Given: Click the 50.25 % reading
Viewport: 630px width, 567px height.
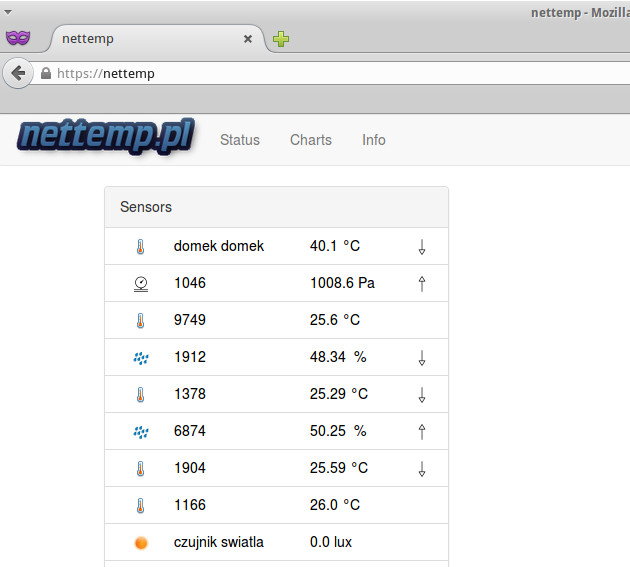Looking at the screenshot, I should (338, 431).
